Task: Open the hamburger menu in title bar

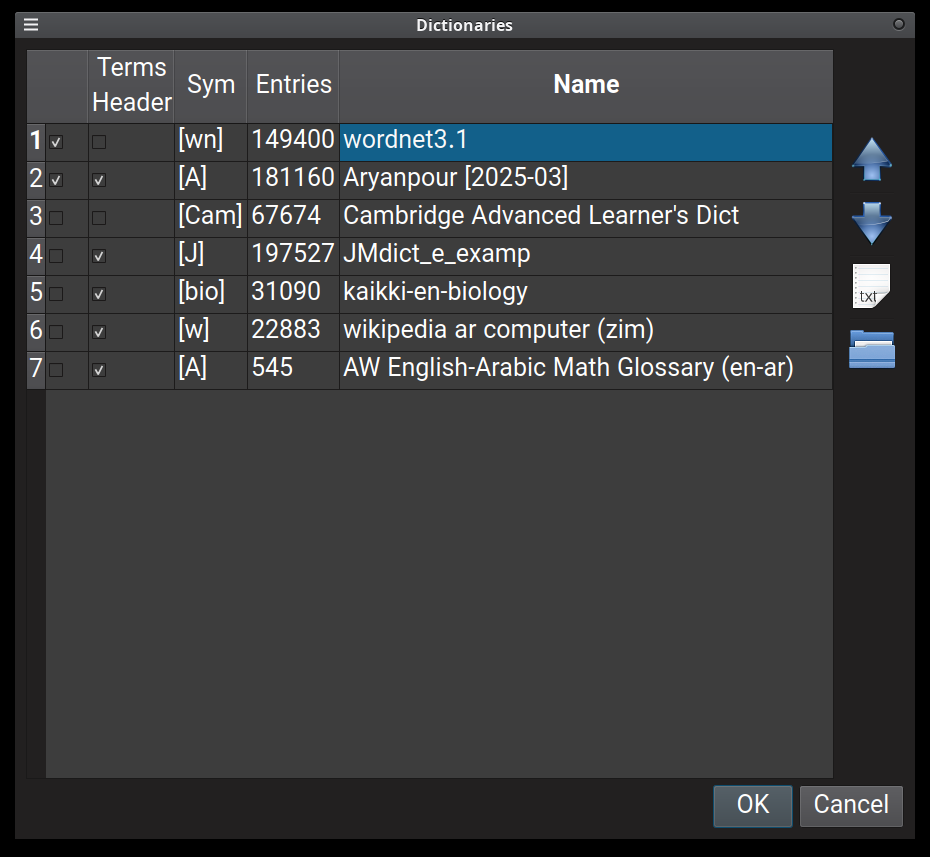Action: [x=31, y=24]
